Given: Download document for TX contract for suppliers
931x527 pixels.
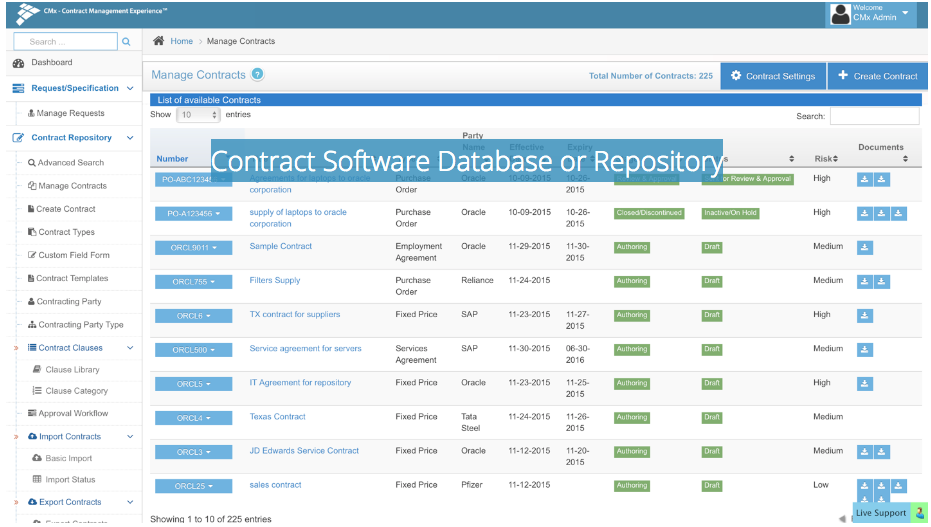Looking at the screenshot, I should pos(864,316).
